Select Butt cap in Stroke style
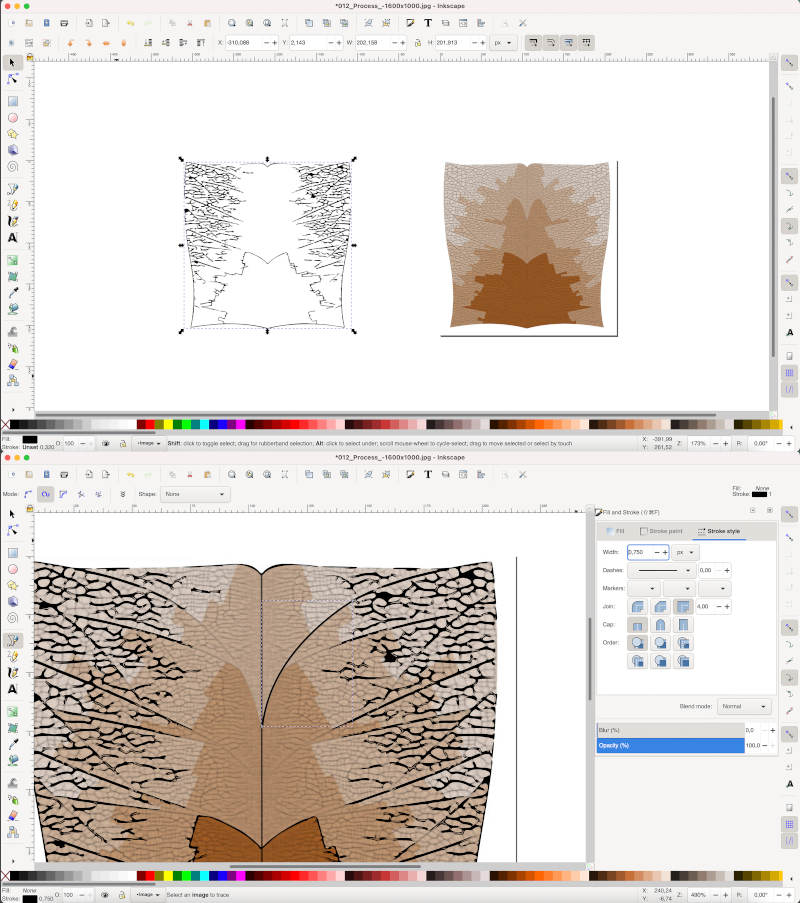Screen dimensions: 800x903 tap(638, 625)
